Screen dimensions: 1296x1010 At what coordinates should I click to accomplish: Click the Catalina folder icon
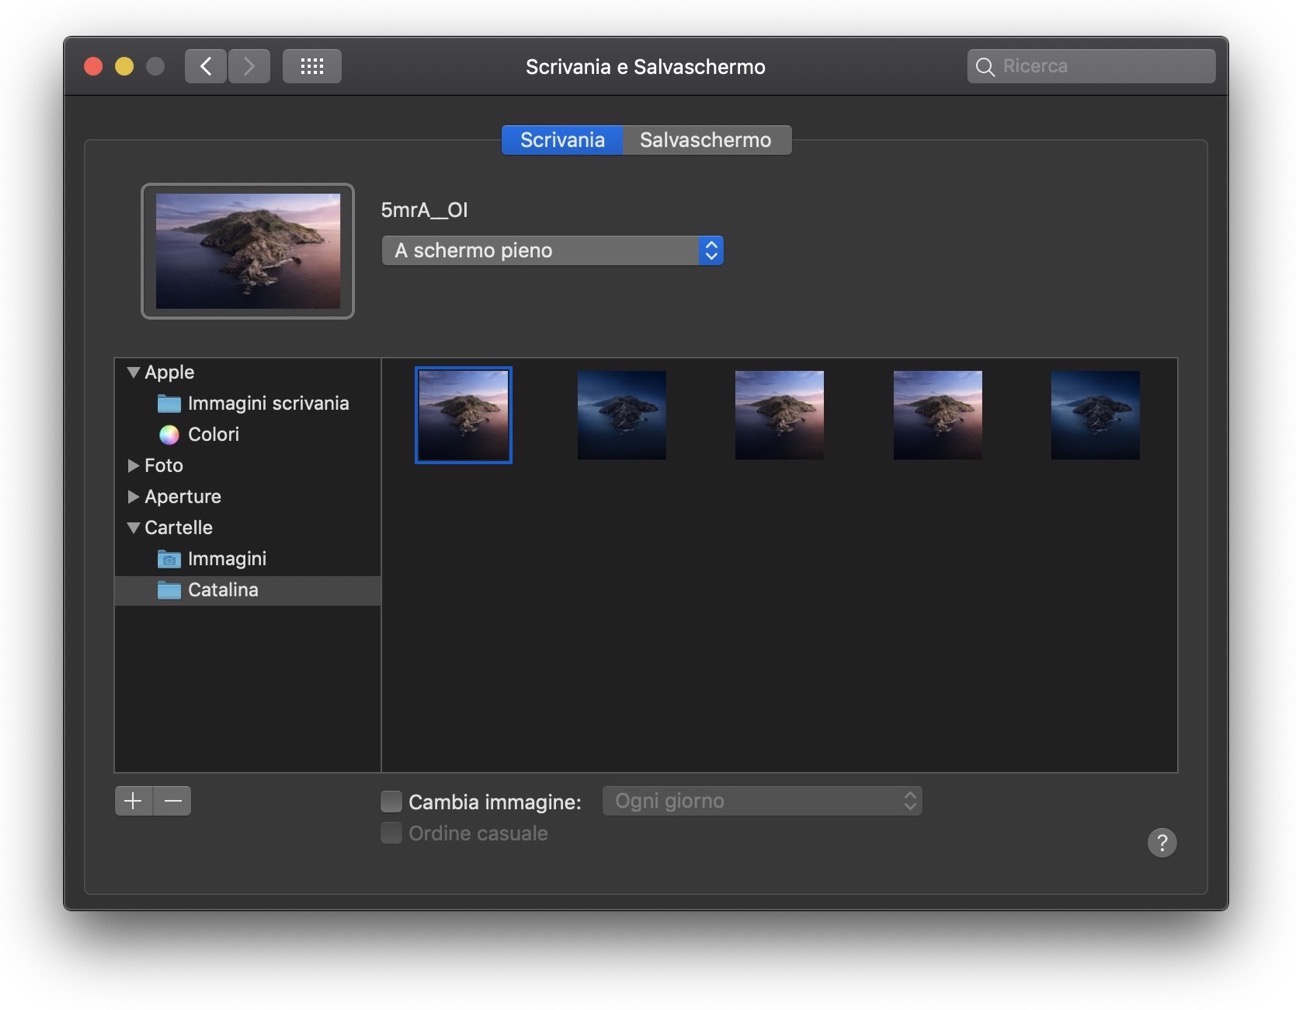(169, 590)
